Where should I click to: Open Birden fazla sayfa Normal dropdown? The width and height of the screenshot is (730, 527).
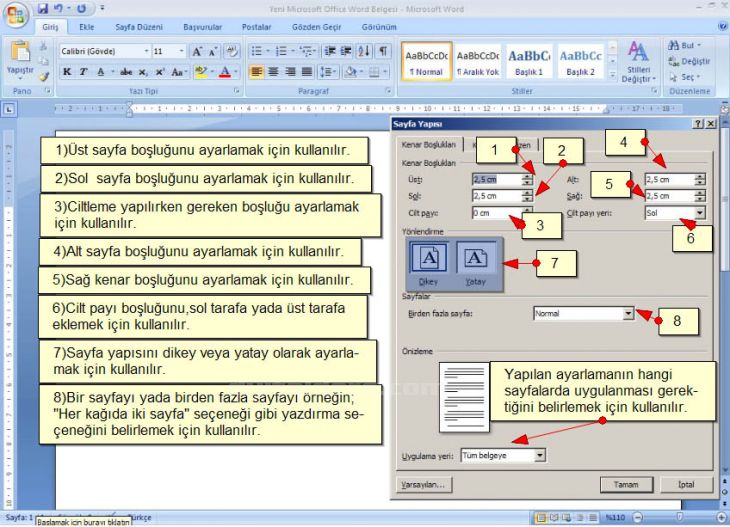click(x=628, y=313)
